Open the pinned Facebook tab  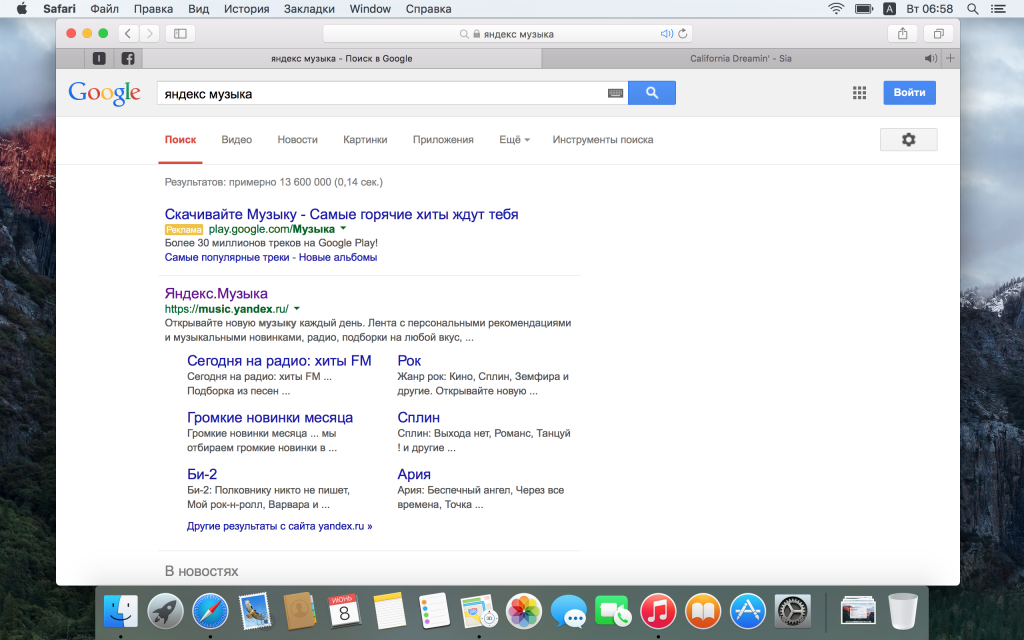[128, 58]
